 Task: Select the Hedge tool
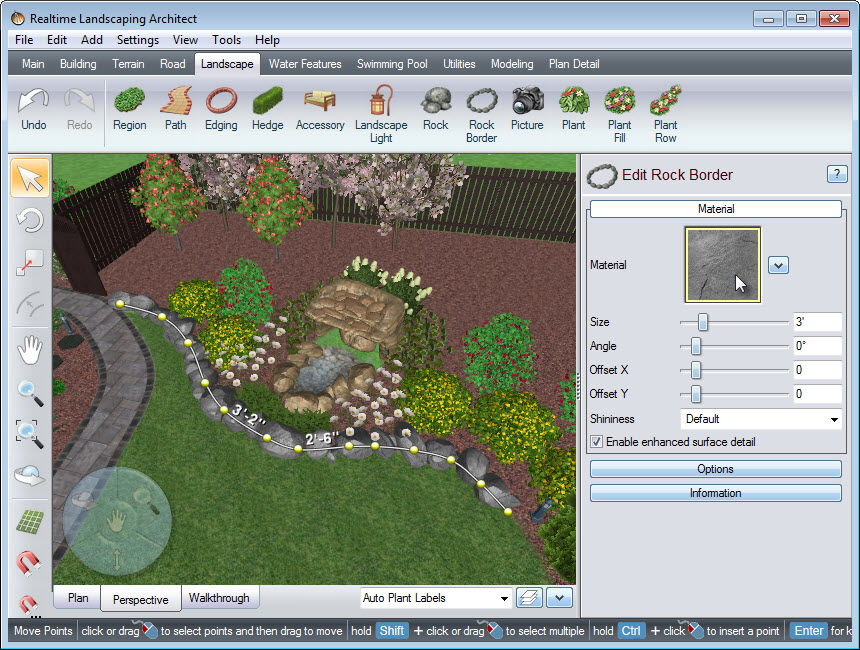[x=268, y=109]
